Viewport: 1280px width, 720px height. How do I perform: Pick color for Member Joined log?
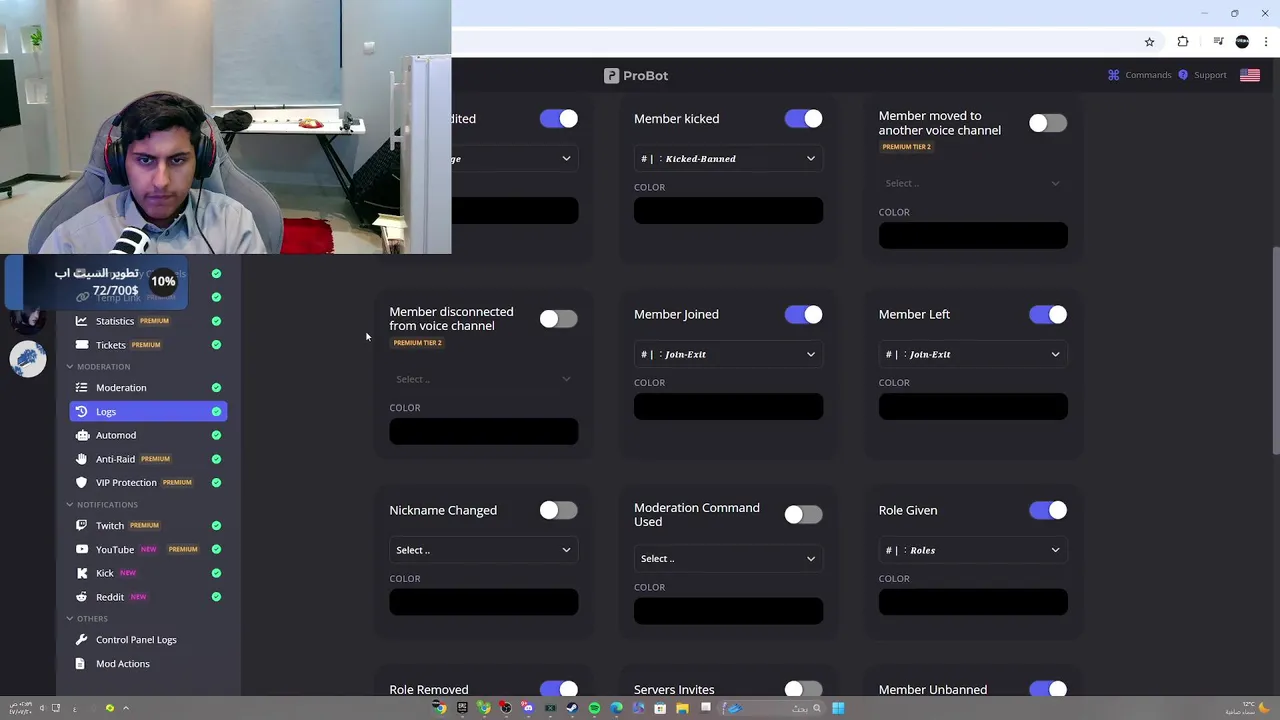728,407
